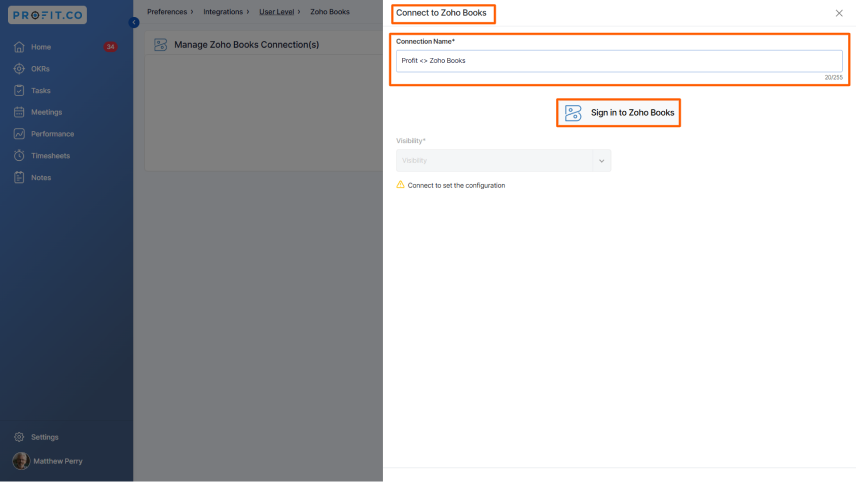Click the Manage Zoho Books Connection(s) heading
The width and height of the screenshot is (856, 482).
[247, 45]
